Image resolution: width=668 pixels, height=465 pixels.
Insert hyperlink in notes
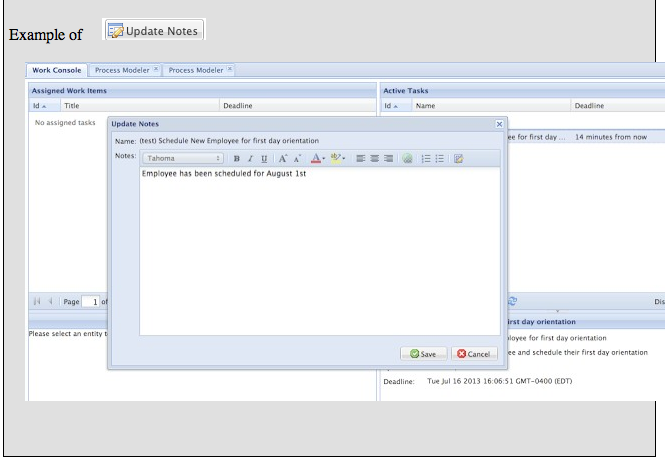(x=407, y=159)
